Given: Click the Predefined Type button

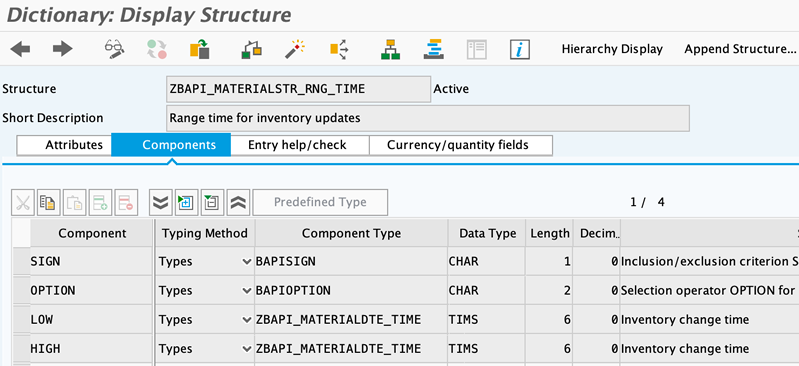Looking at the screenshot, I should (x=320, y=202).
